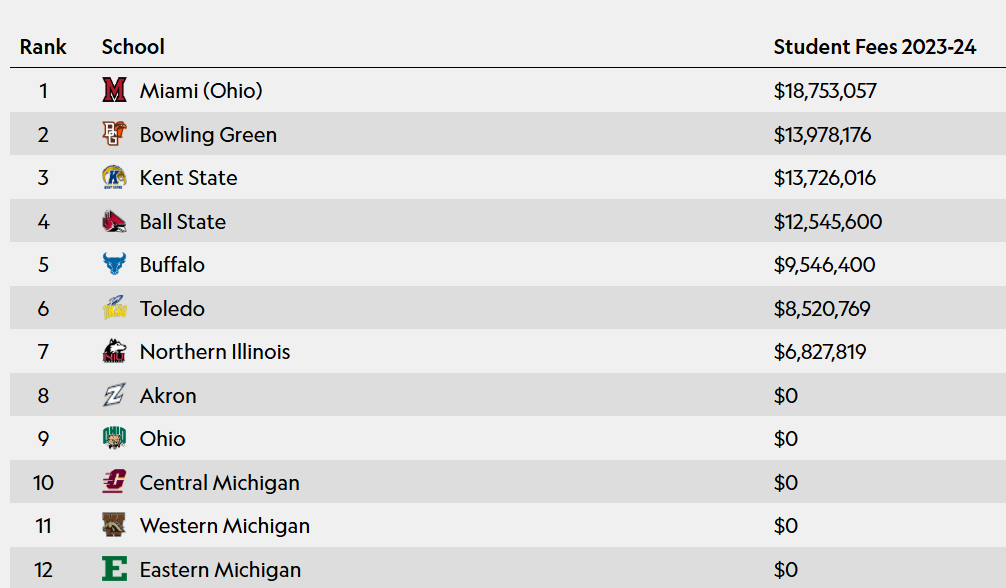Click the Northern Illinois husky logo
The image size is (1006, 588).
tap(114, 351)
